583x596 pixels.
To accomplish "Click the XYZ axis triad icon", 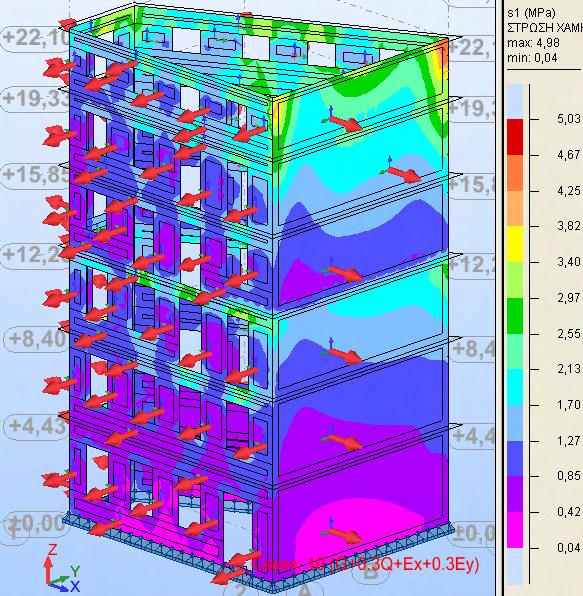I will click(63, 568).
